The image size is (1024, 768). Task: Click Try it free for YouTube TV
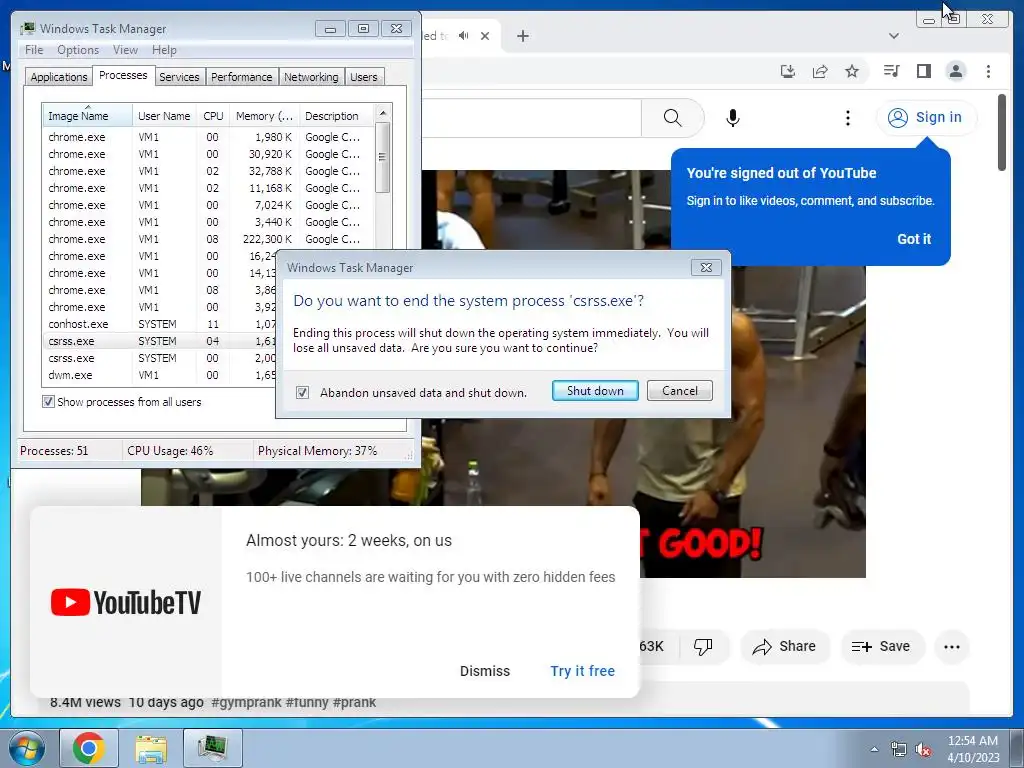(583, 671)
